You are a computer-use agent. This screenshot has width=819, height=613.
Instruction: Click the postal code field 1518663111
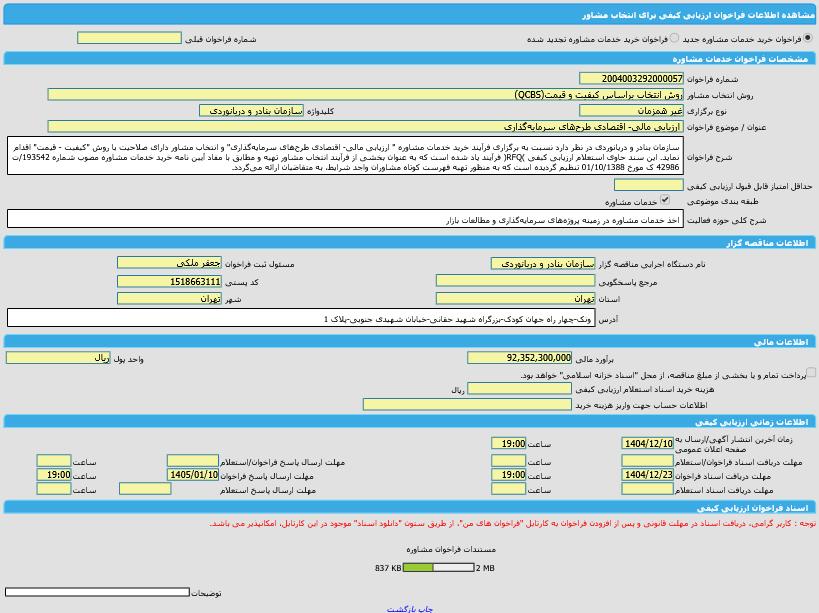169,281
